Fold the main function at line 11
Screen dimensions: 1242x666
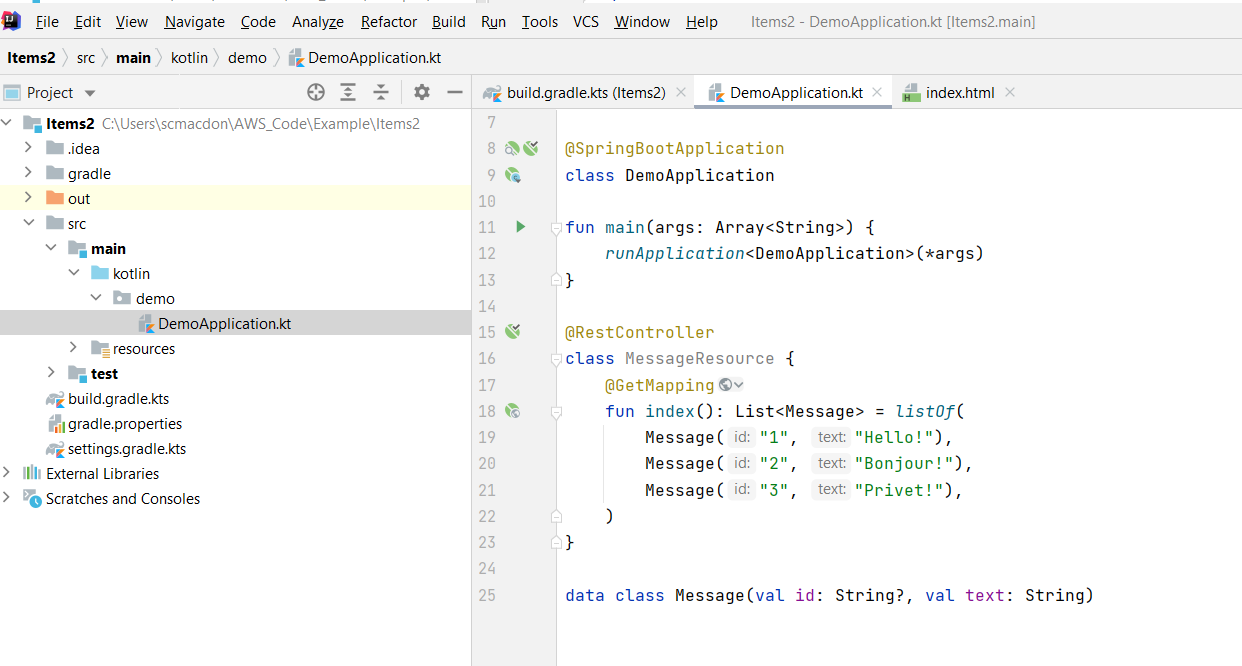[x=556, y=228]
